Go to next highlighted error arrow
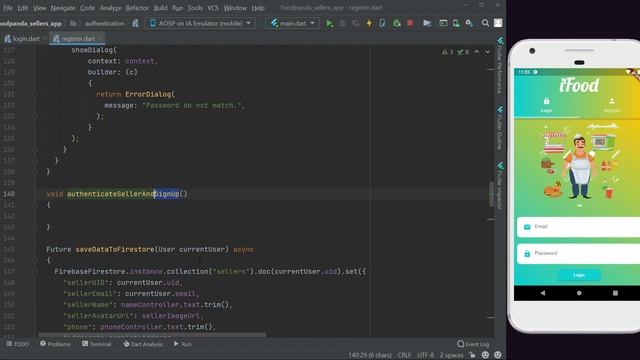640x360 pixels. coord(487,52)
